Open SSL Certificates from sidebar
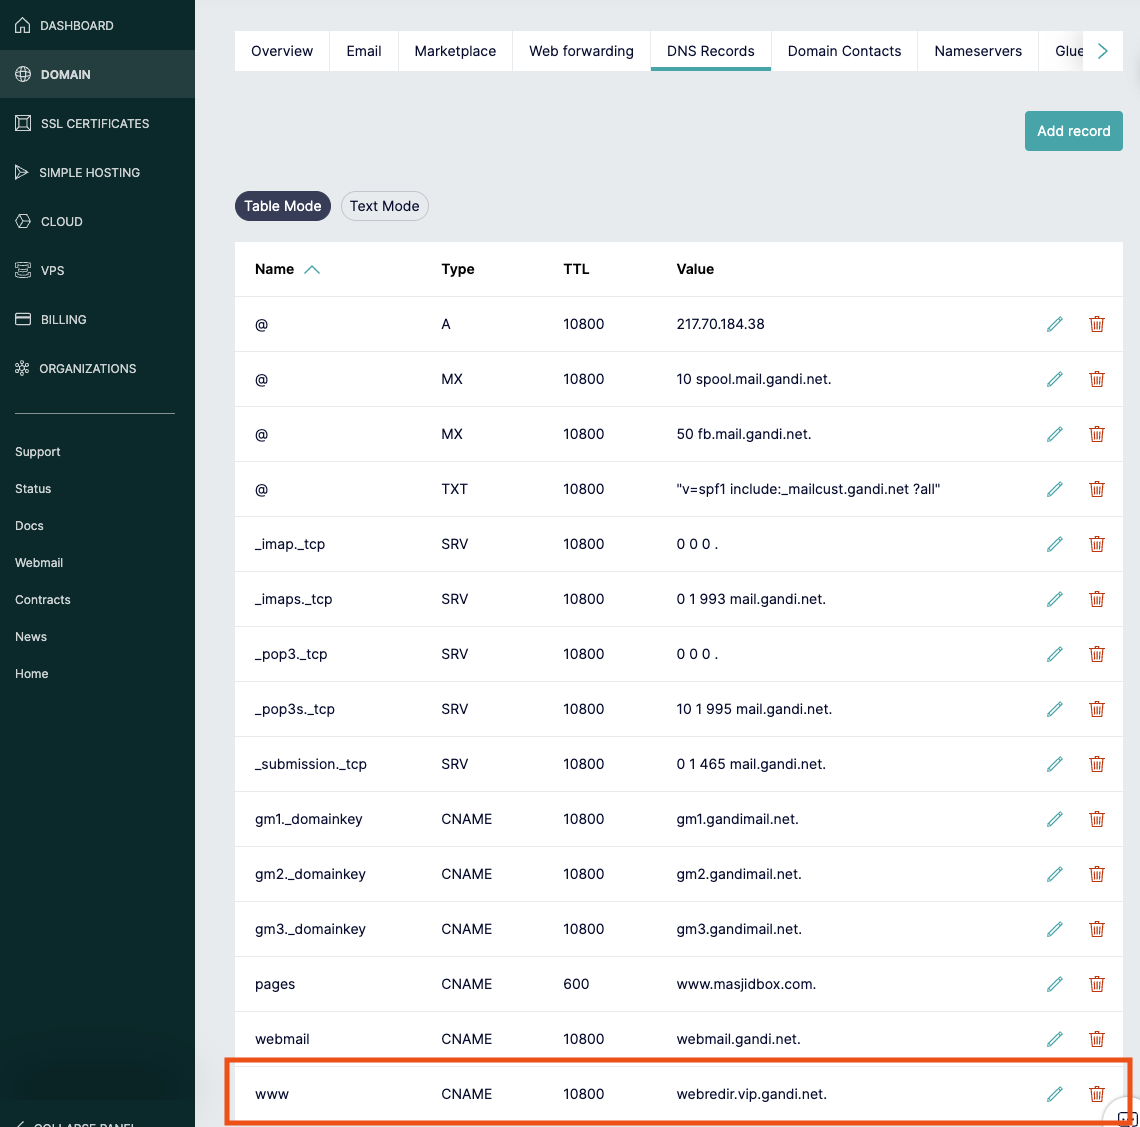 (x=94, y=123)
